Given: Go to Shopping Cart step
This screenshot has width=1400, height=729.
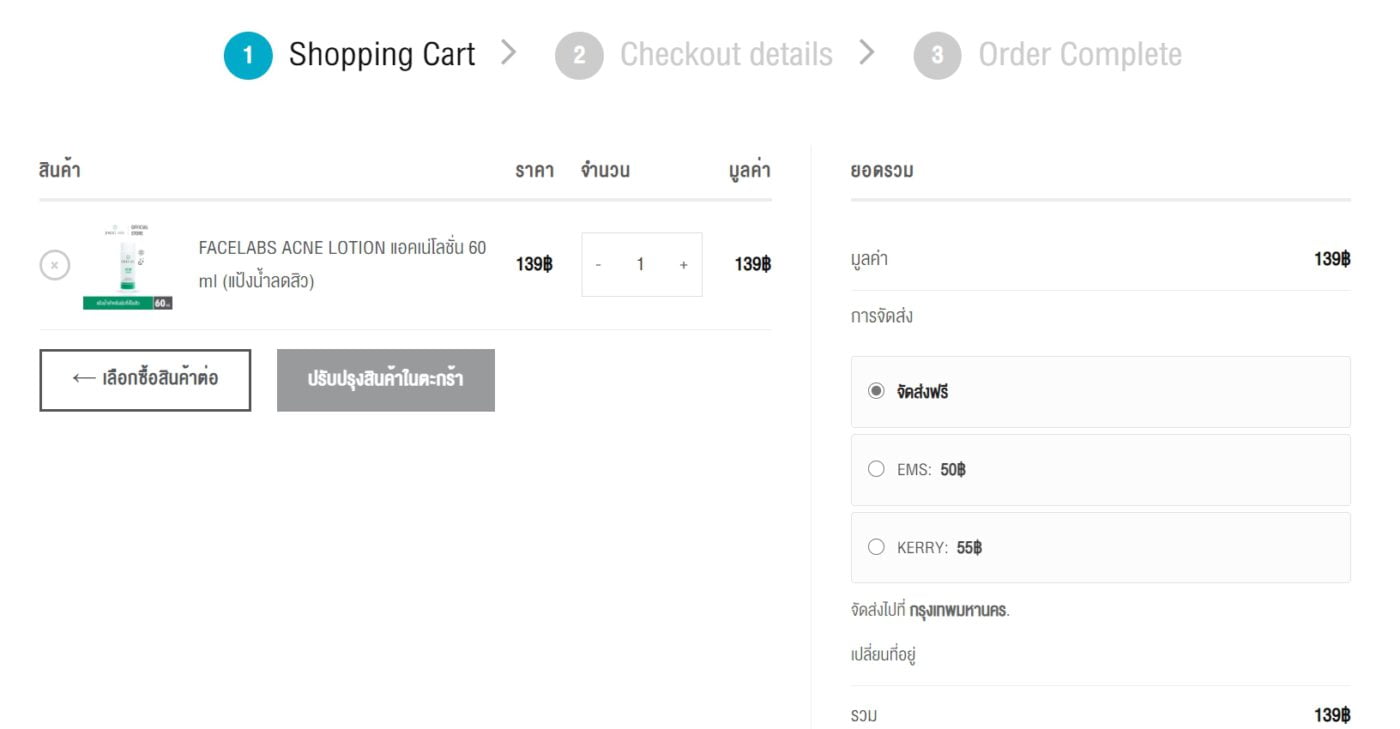Looking at the screenshot, I should (x=381, y=54).
